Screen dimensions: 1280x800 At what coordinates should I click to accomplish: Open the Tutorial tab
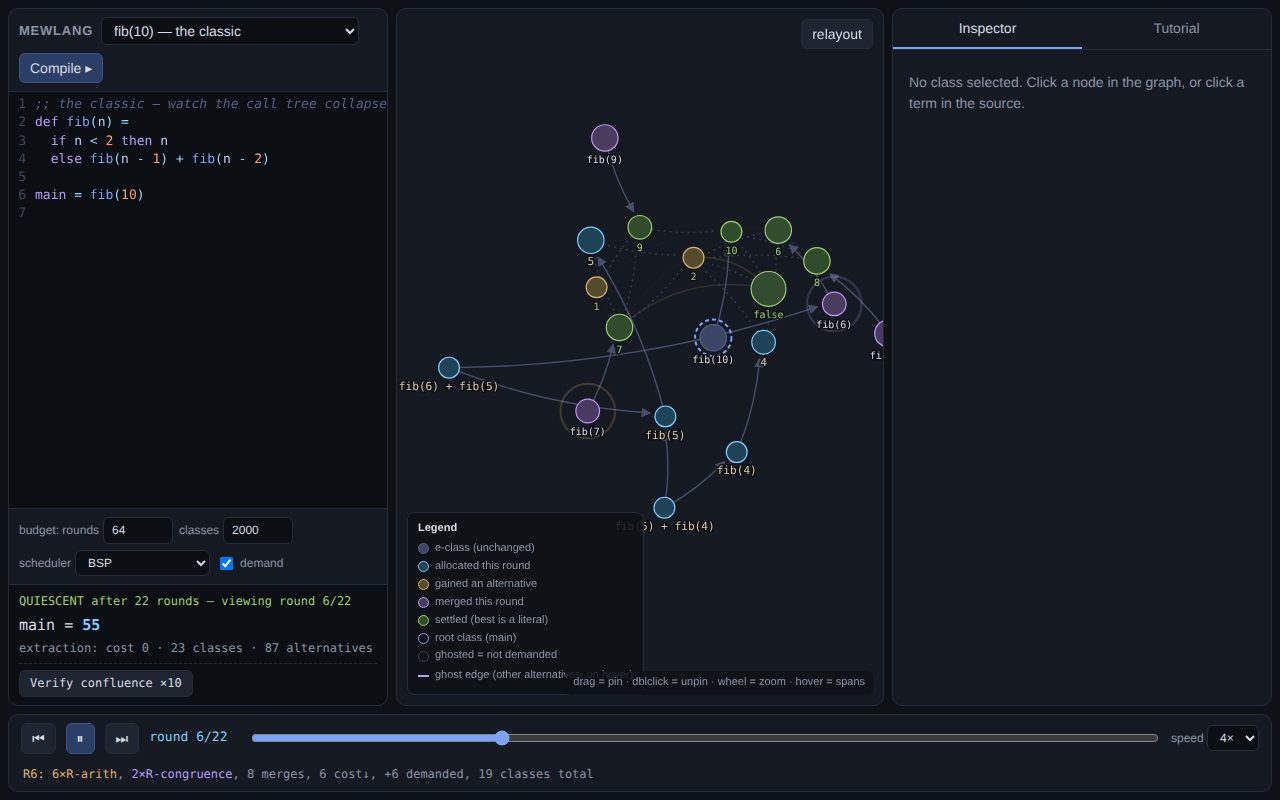(1176, 28)
